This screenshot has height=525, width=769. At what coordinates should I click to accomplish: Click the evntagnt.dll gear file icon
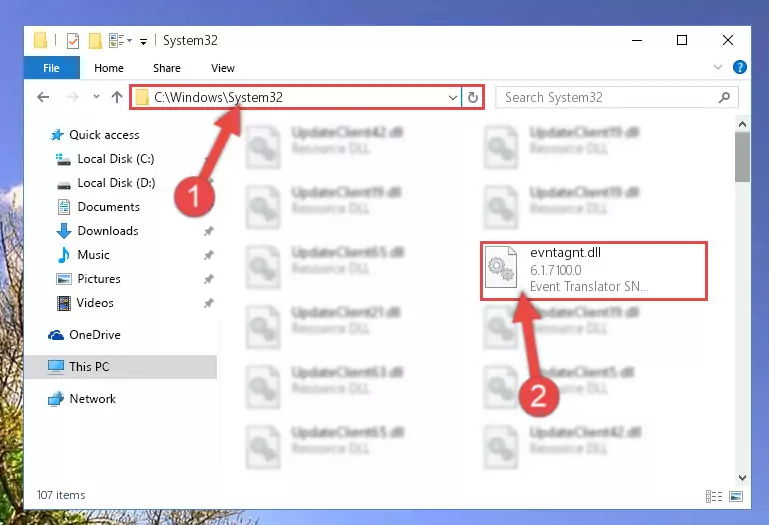[x=501, y=267]
